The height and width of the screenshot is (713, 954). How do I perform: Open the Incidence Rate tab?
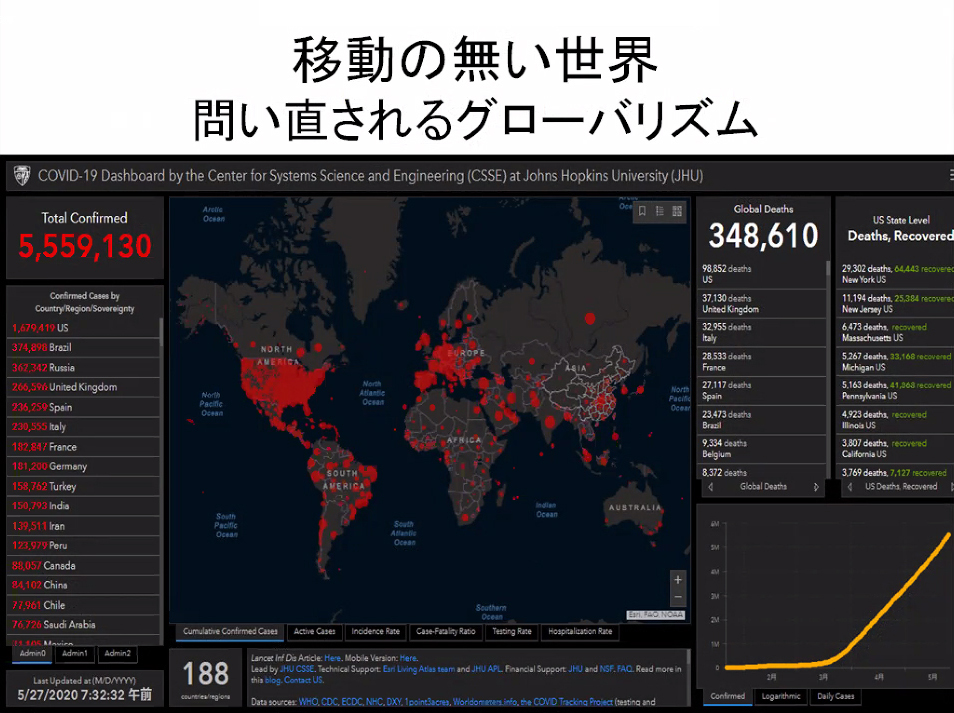[375, 631]
